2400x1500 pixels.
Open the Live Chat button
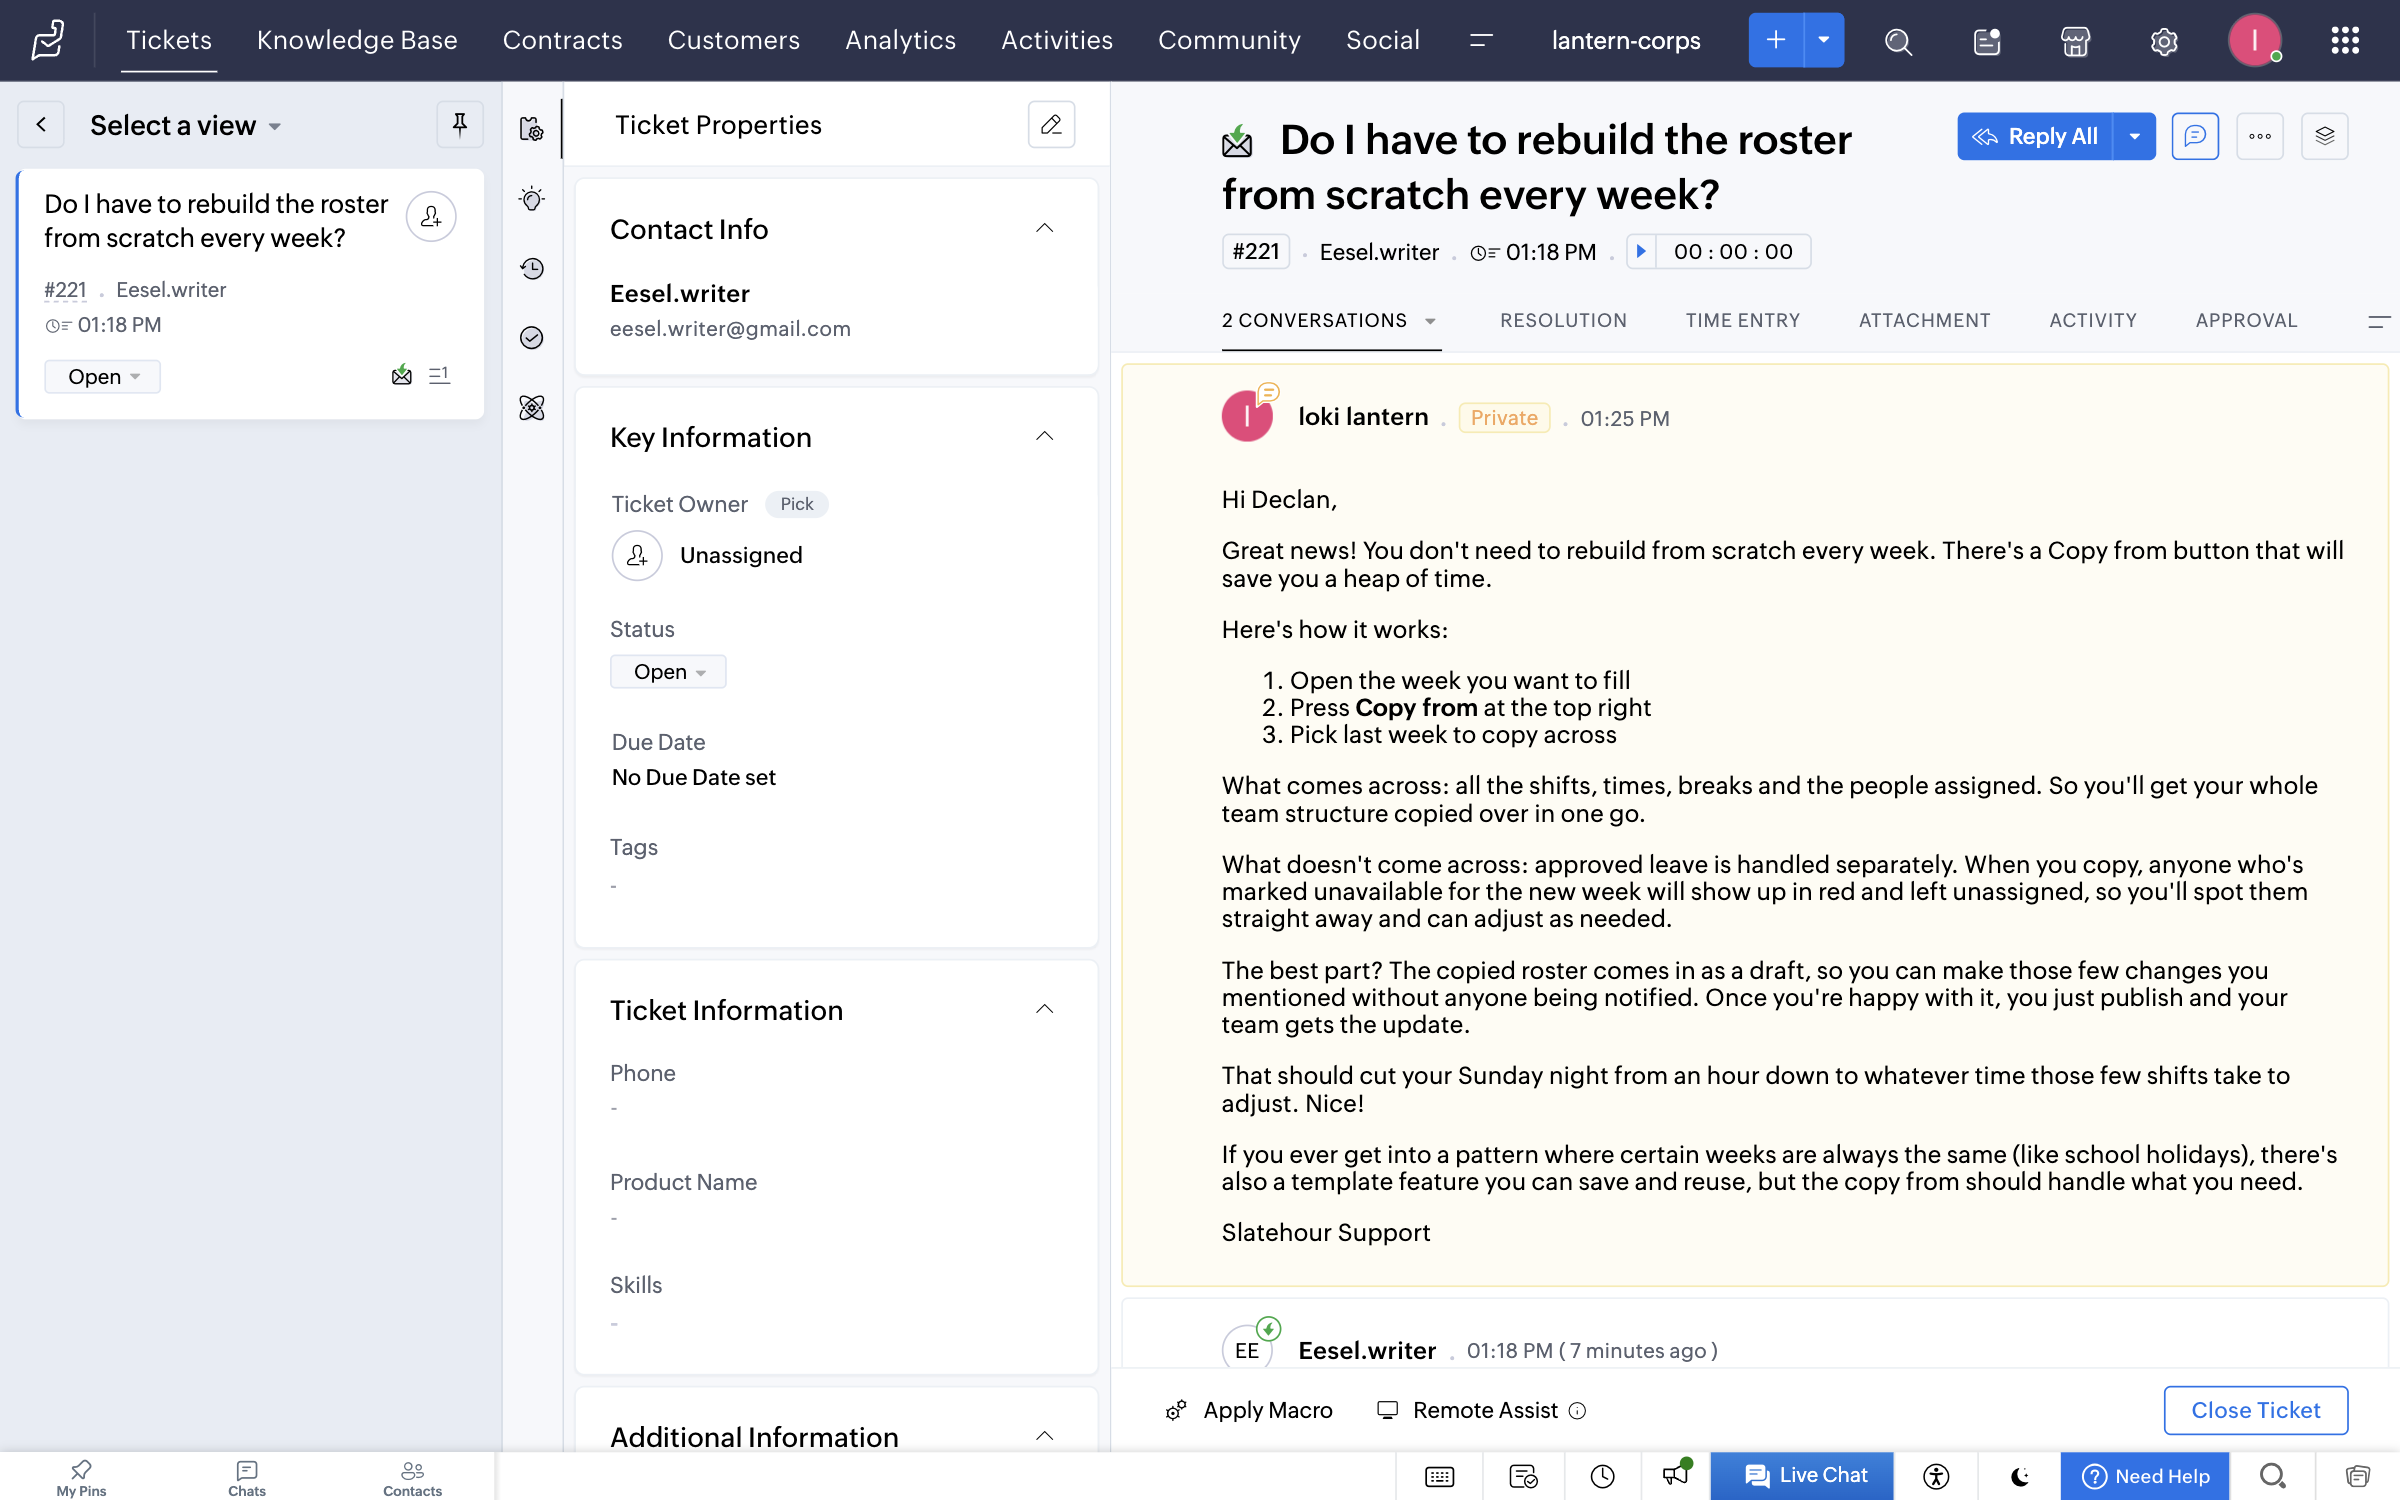point(1802,1476)
